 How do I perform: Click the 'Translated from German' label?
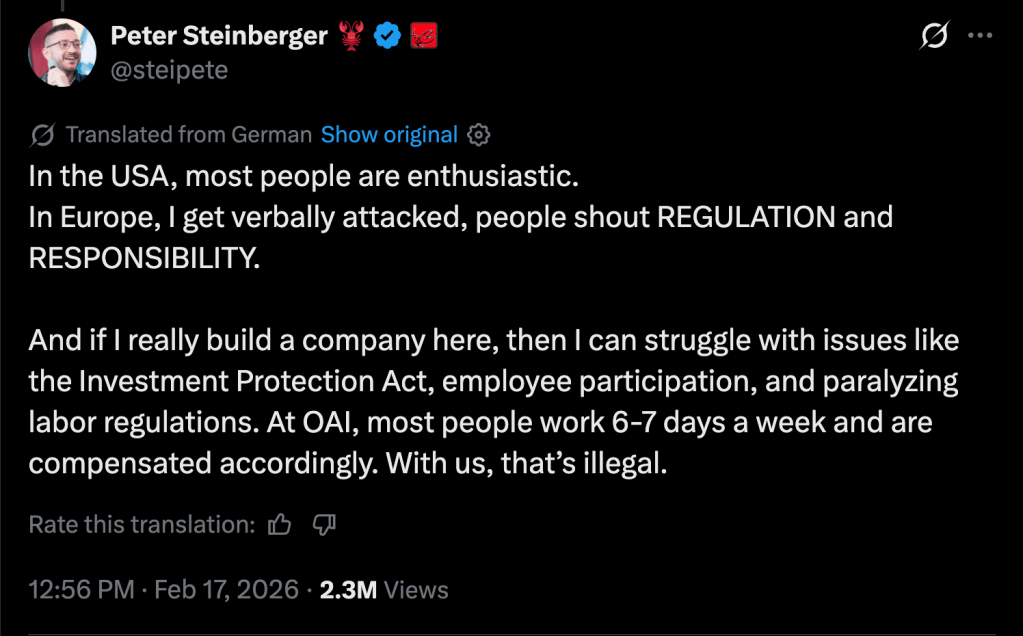click(189, 135)
